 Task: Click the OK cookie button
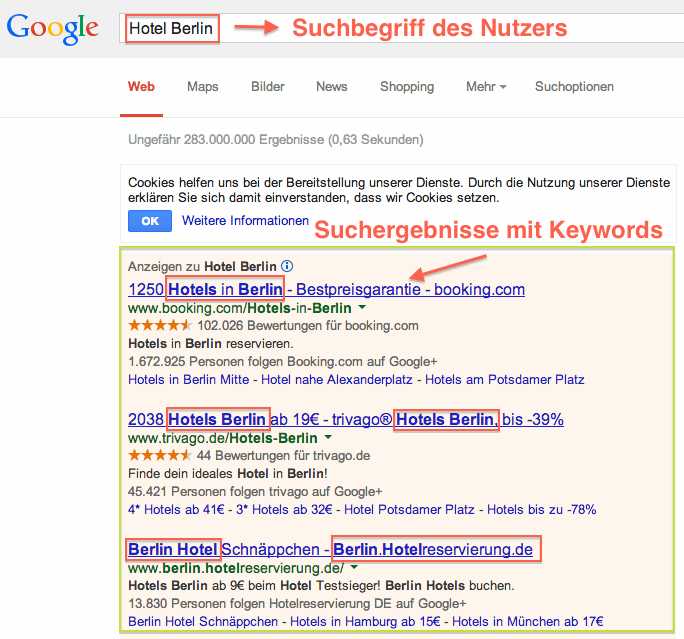(x=150, y=221)
